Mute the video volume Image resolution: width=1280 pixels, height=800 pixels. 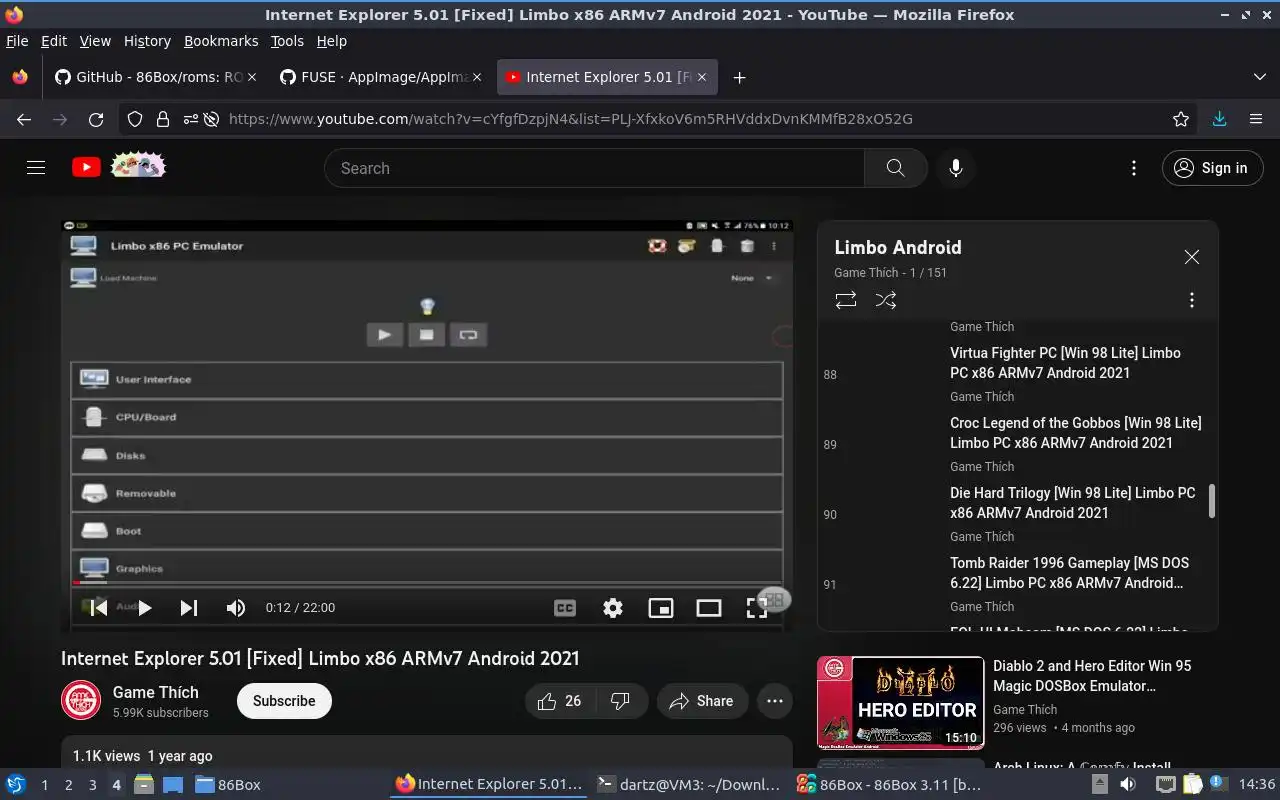236,607
